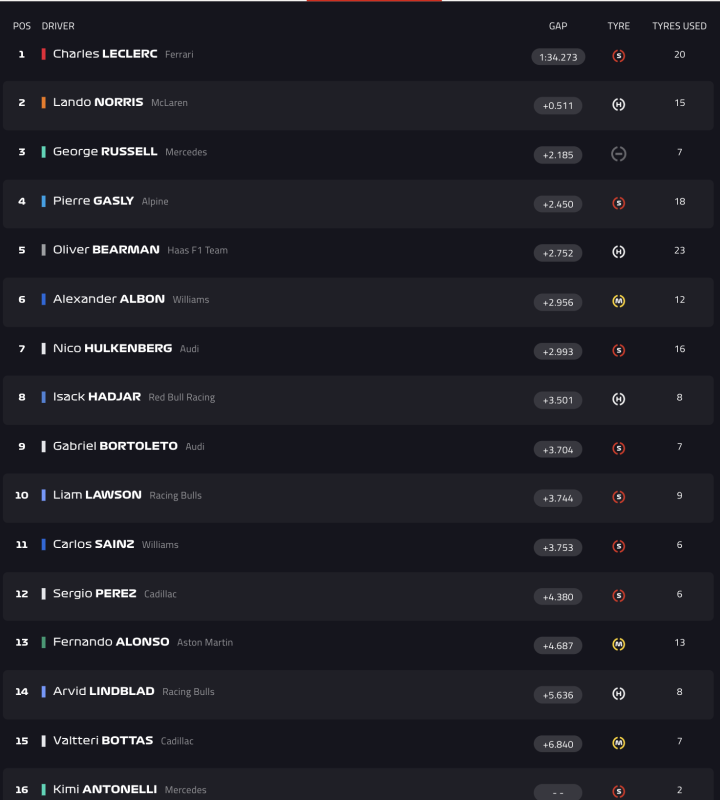The height and width of the screenshot is (800, 720).
Task: Click Alonso's yellow medium tyre icon
Action: [x=618, y=645]
